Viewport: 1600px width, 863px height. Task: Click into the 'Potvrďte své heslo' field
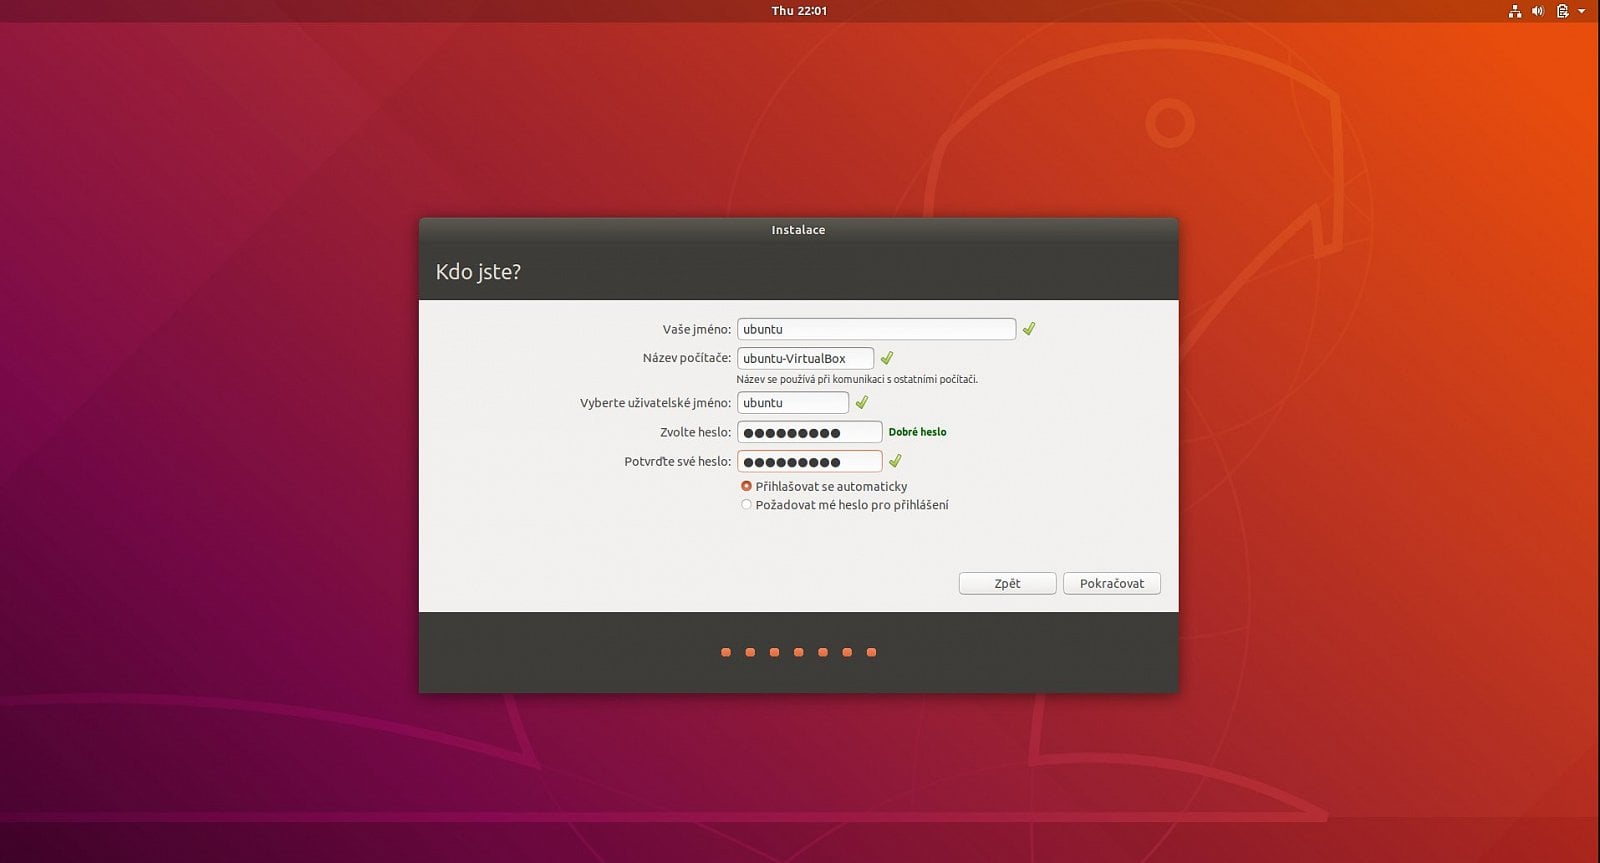[x=809, y=462]
